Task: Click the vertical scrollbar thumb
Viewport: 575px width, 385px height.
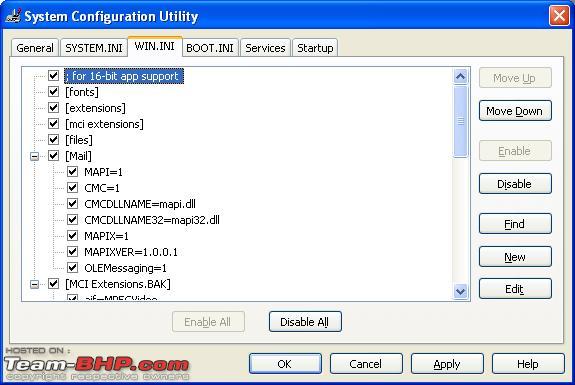Action: tap(460, 121)
